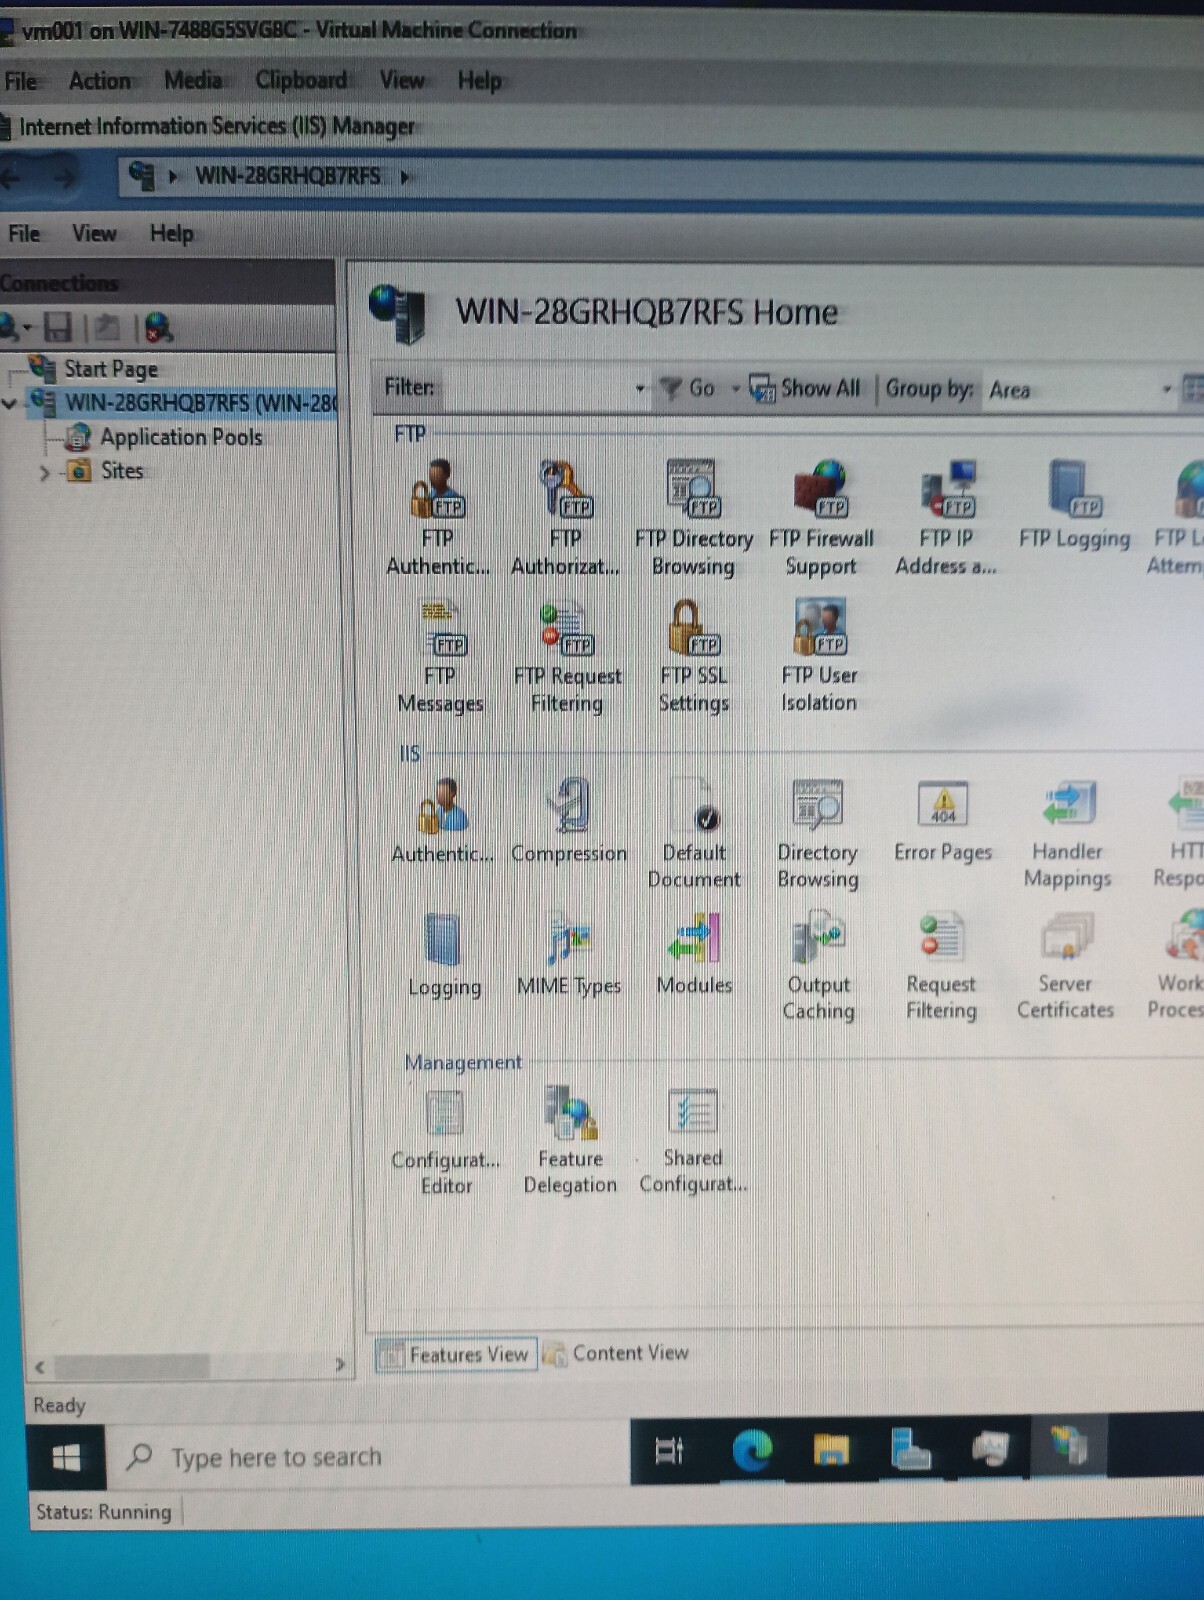Click the Up folder icon in Connections toolbar
1204x1600 pixels.
(x=107, y=327)
